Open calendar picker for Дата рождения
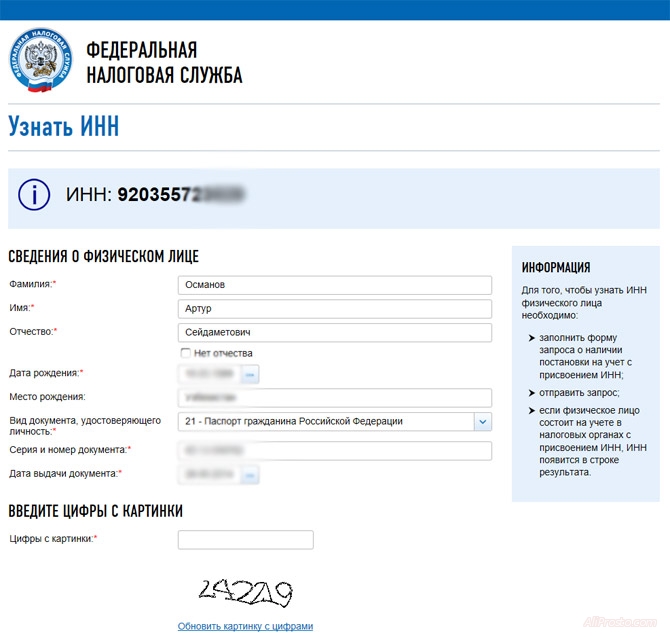The width and height of the screenshot is (670, 637). [249, 374]
